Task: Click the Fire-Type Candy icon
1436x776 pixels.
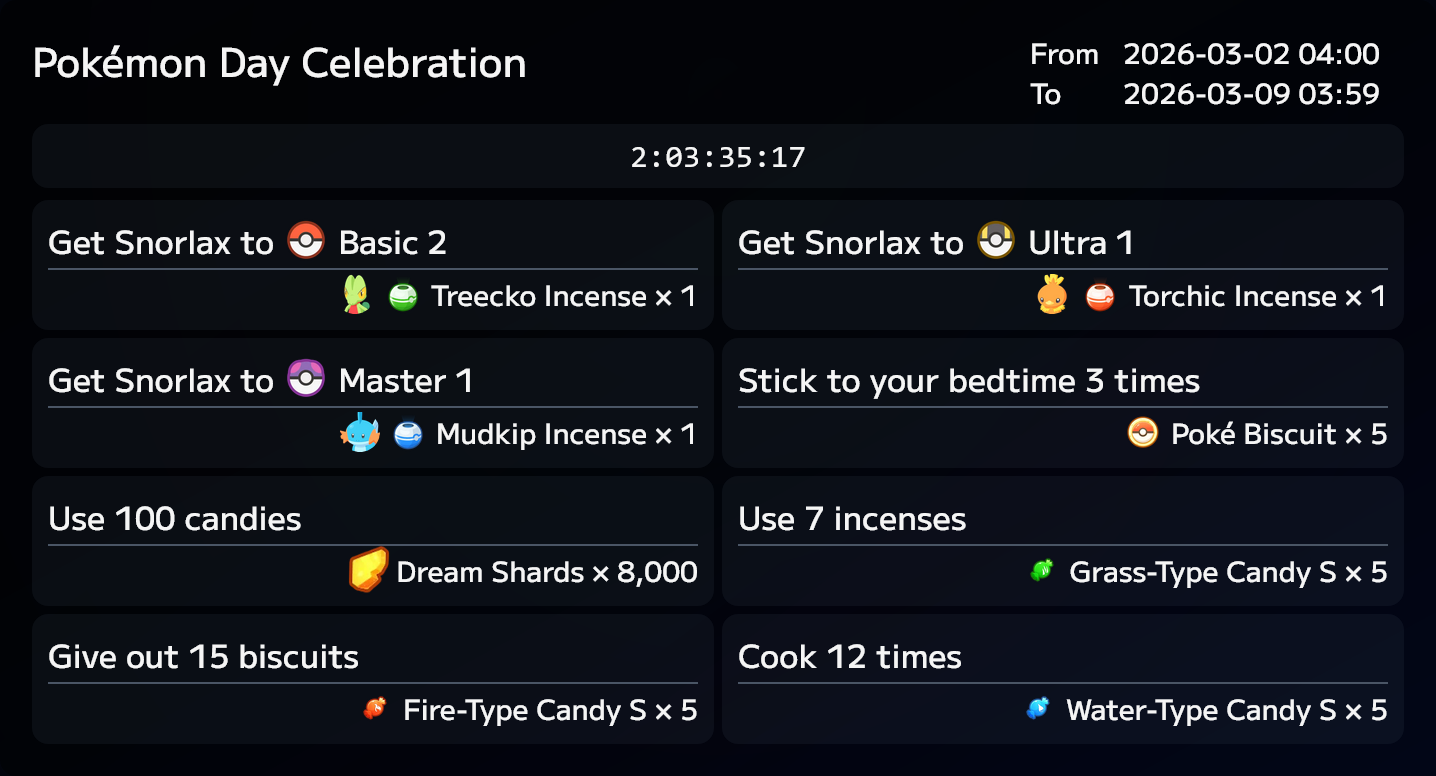Action: 375,710
